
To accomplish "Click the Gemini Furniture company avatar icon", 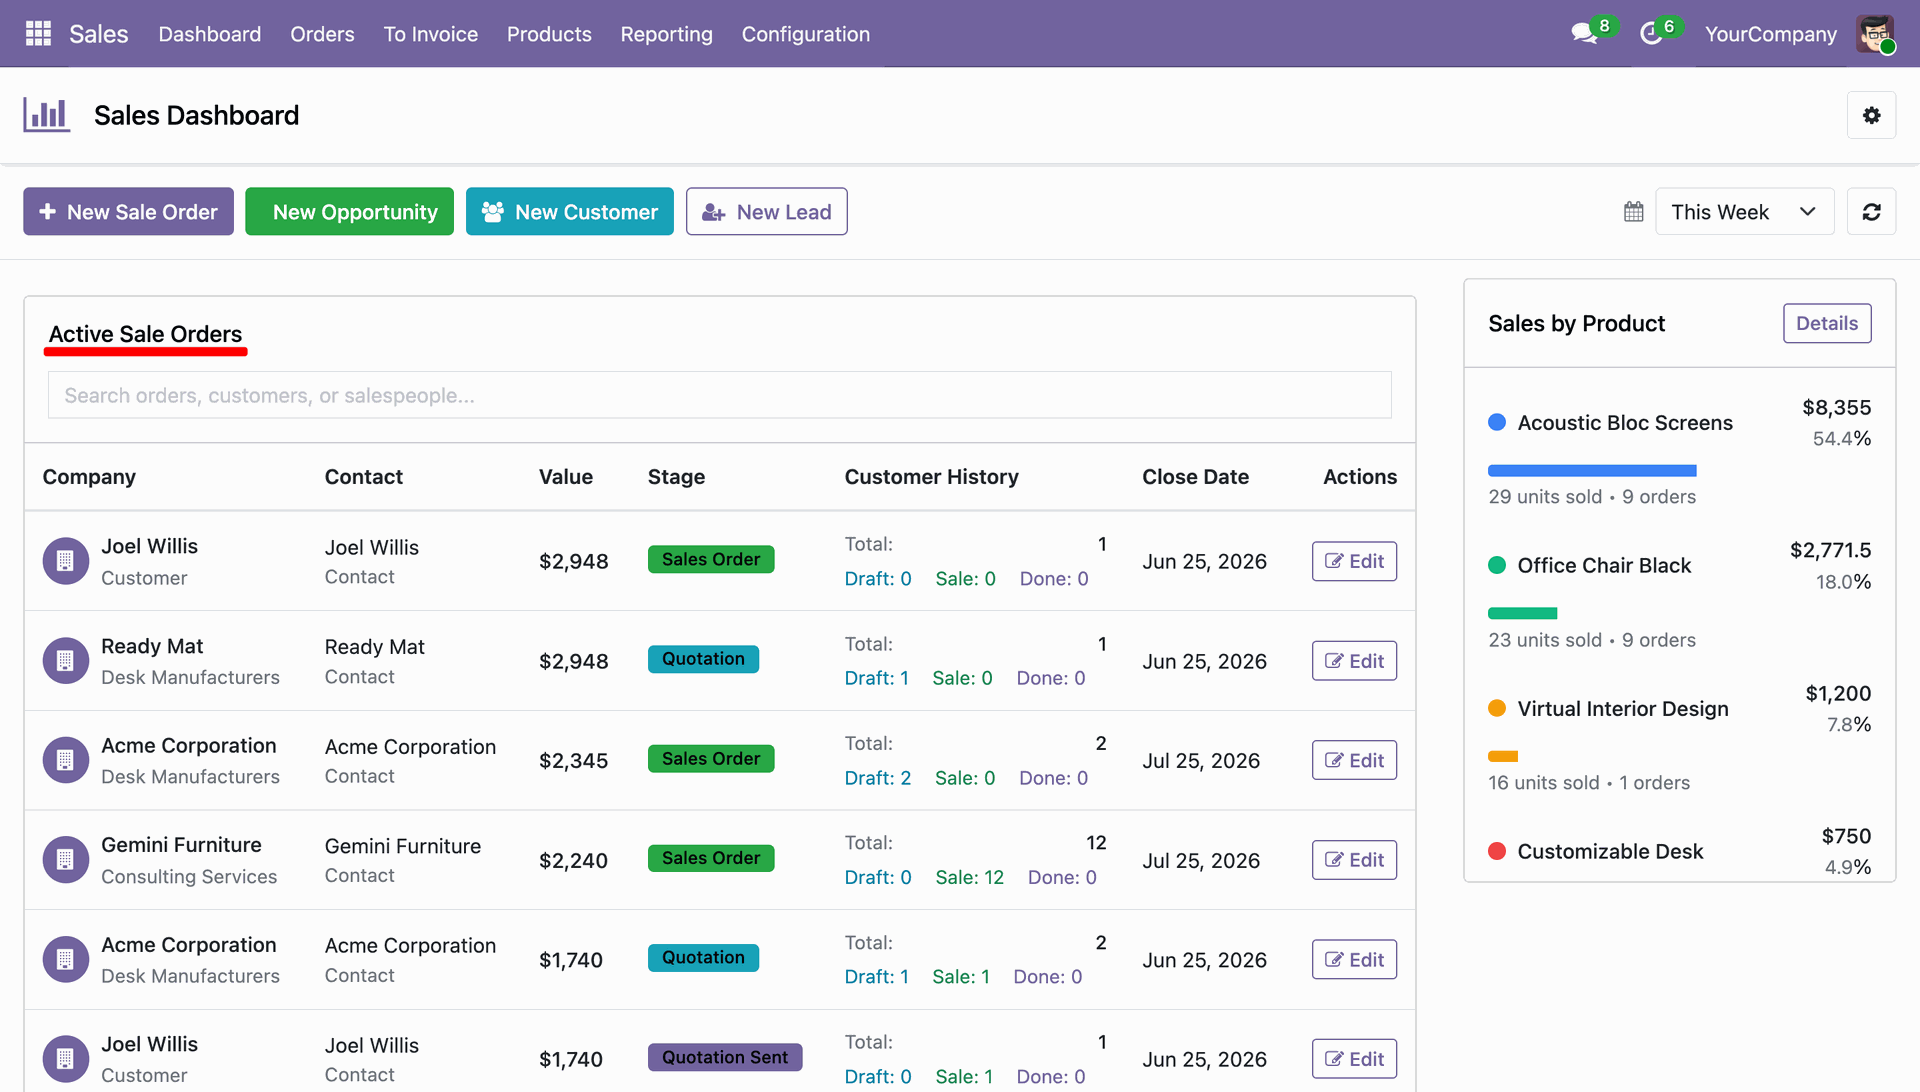I will [66, 860].
